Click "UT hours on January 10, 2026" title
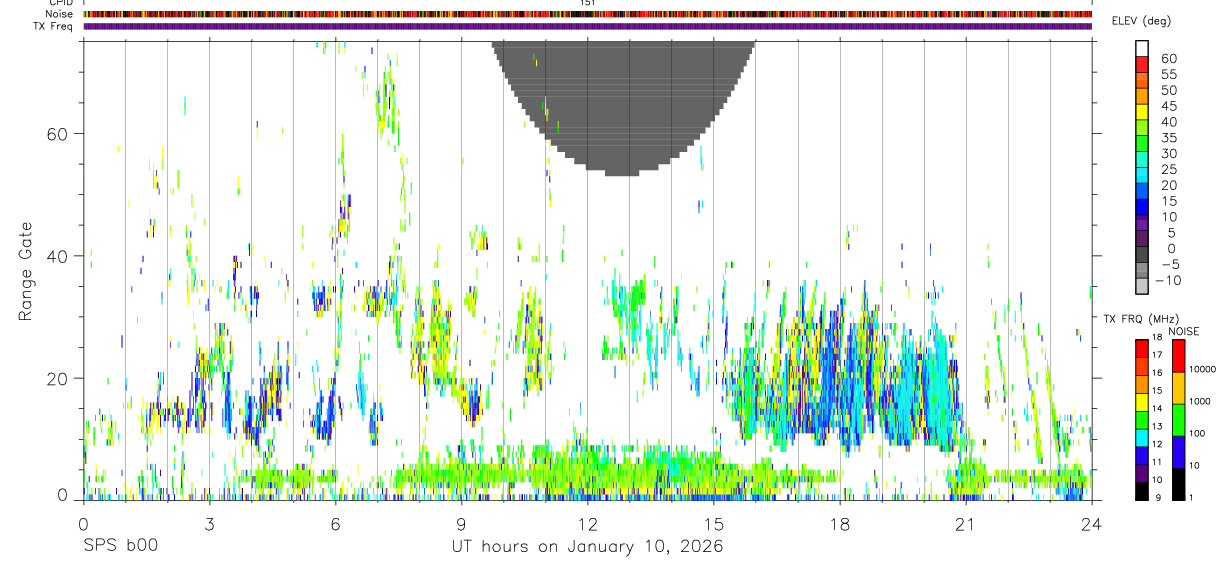Image resolution: width=1228 pixels, height=567 pixels. [x=587, y=547]
